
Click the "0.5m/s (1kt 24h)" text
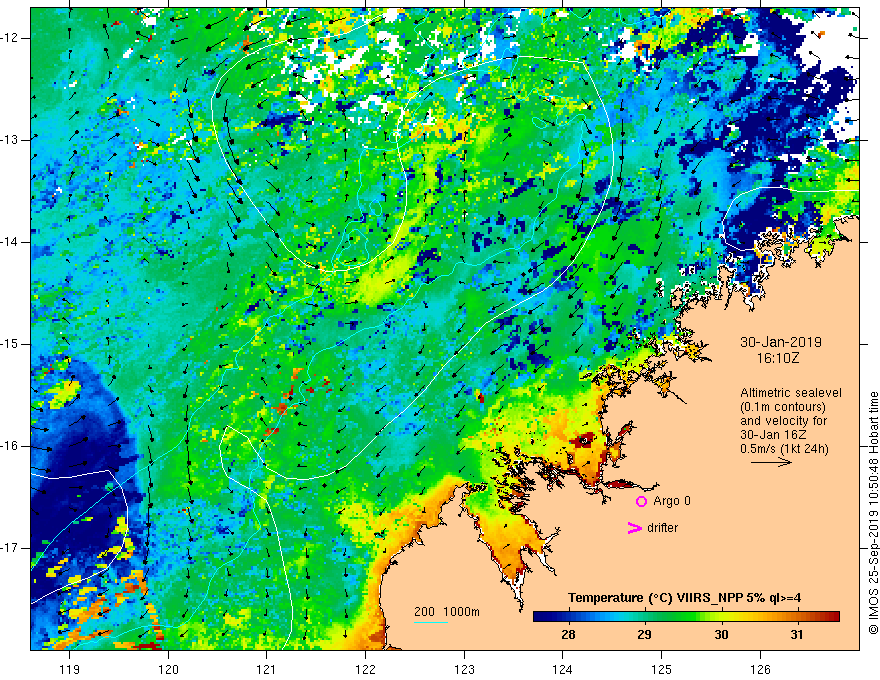tap(784, 449)
